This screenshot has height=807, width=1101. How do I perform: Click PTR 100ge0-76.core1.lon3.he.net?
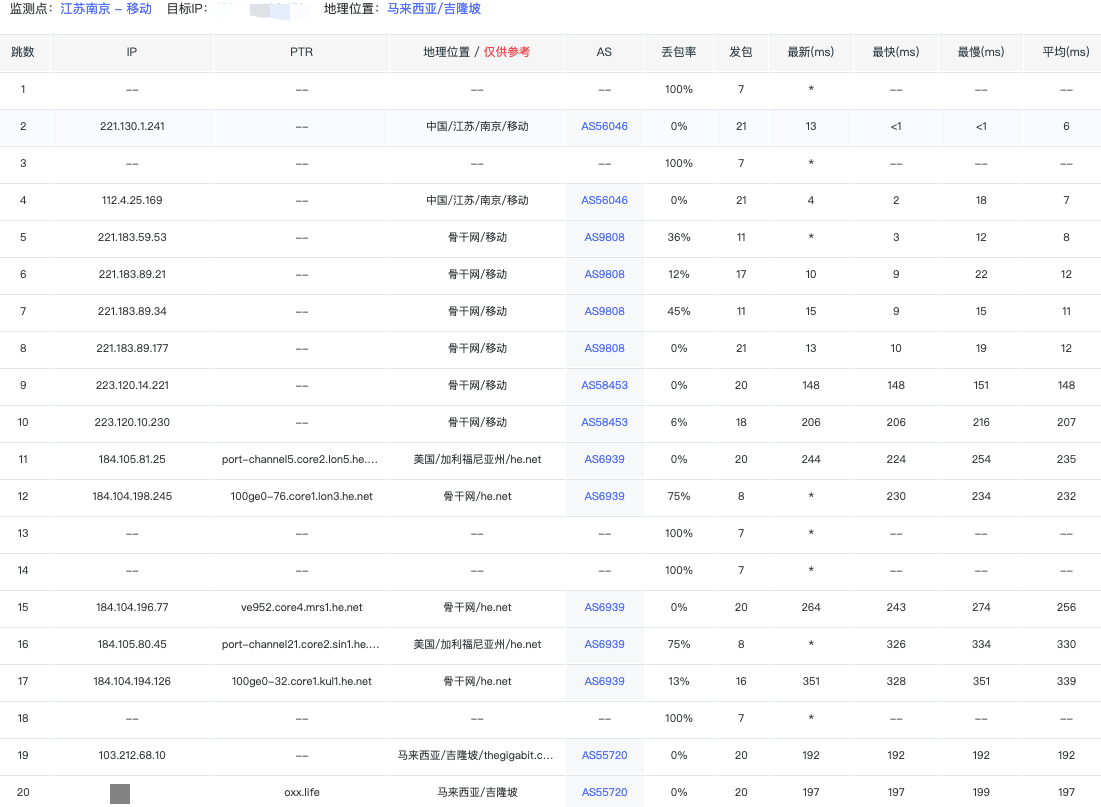point(302,496)
